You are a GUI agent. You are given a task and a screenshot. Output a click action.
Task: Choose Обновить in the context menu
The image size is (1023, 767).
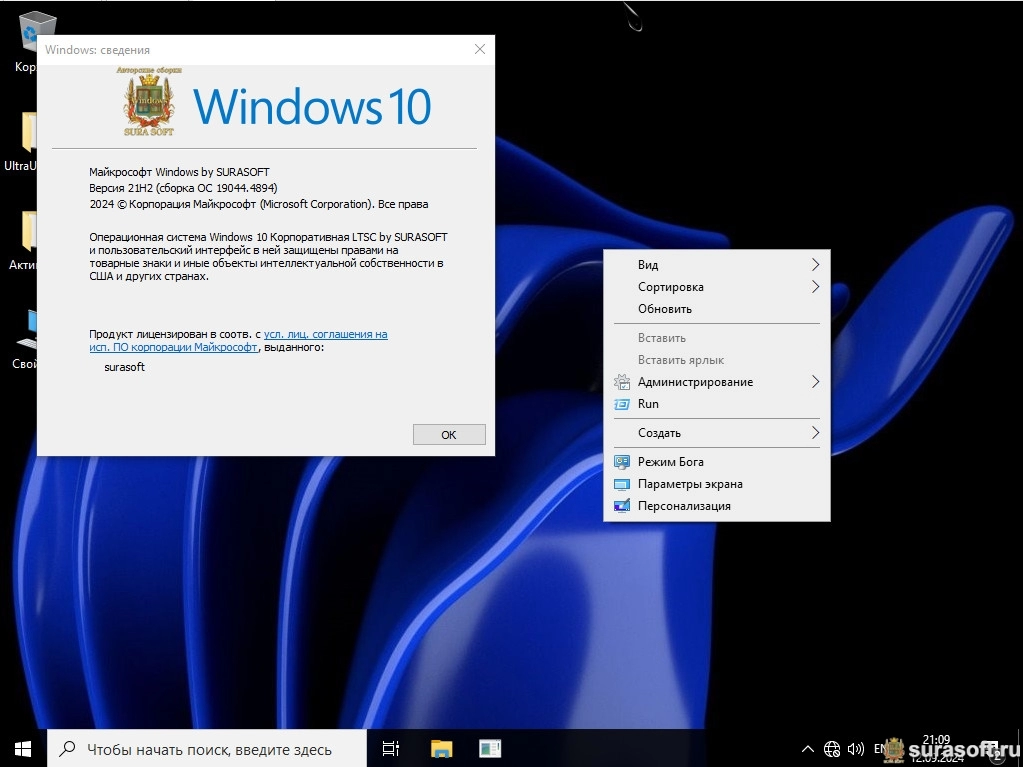pyautogui.click(x=665, y=309)
